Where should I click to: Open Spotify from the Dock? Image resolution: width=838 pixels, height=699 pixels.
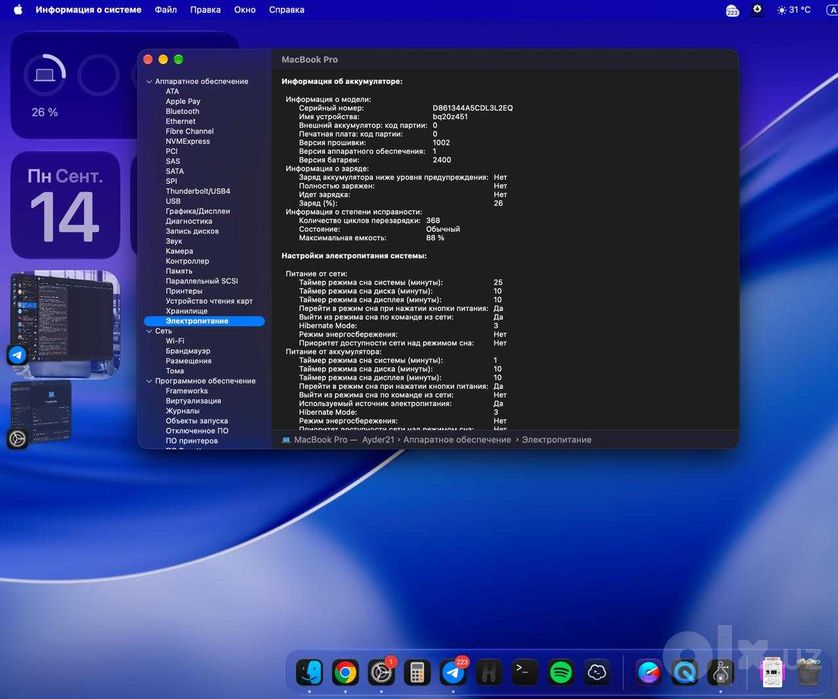561,672
